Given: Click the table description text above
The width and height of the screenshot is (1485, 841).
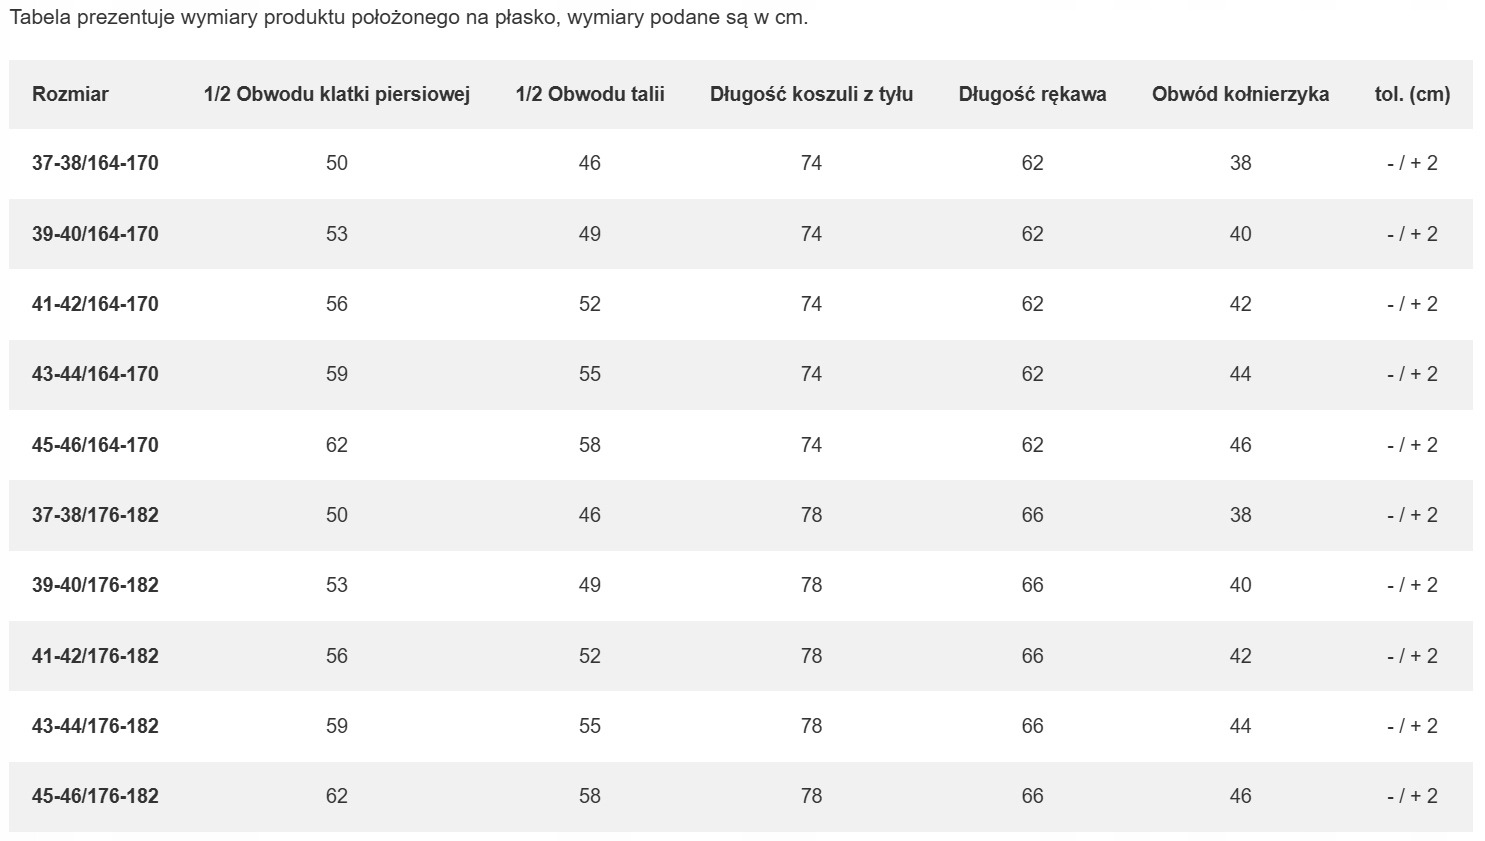Looking at the screenshot, I should pyautogui.click(x=408, y=19).
